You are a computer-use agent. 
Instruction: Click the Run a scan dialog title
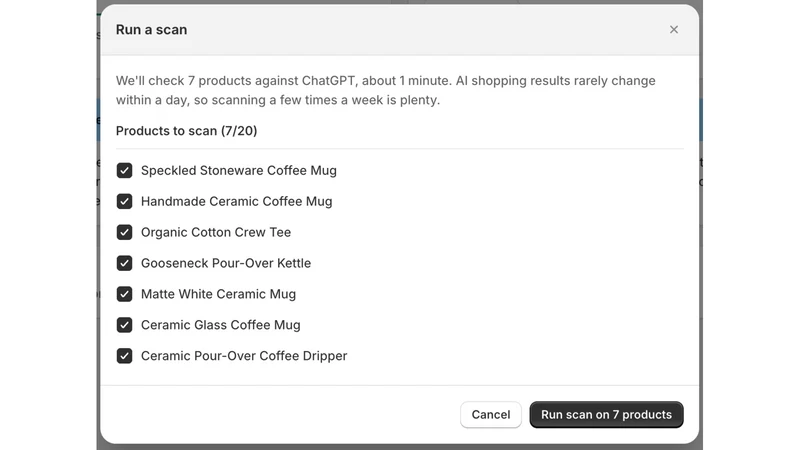[x=151, y=30]
